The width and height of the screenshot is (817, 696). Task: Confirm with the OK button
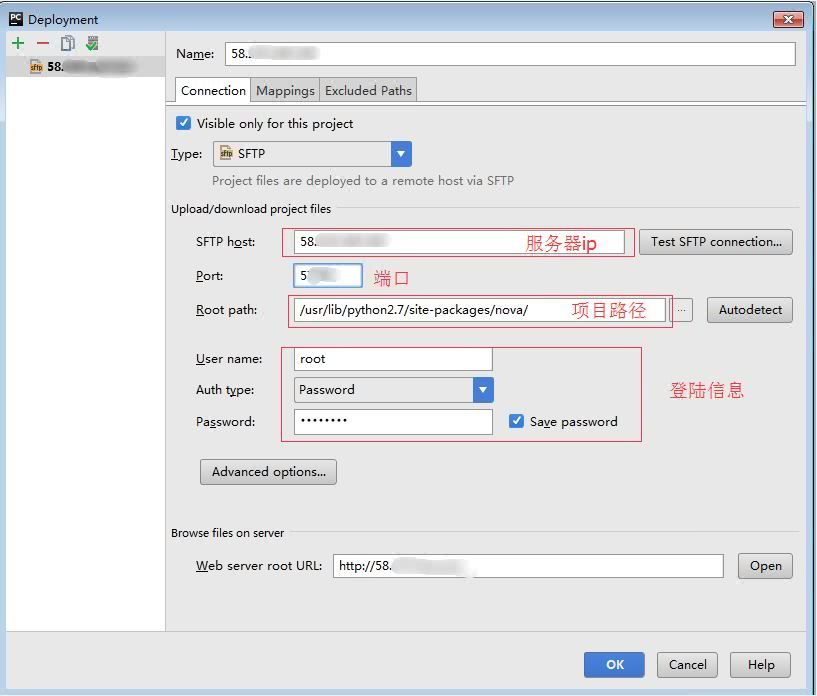click(x=614, y=665)
